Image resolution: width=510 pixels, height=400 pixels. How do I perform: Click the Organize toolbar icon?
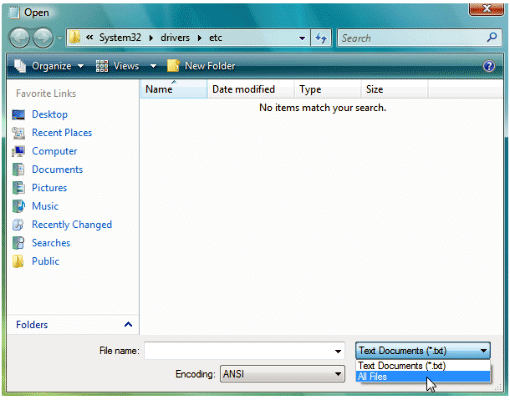click(20, 66)
